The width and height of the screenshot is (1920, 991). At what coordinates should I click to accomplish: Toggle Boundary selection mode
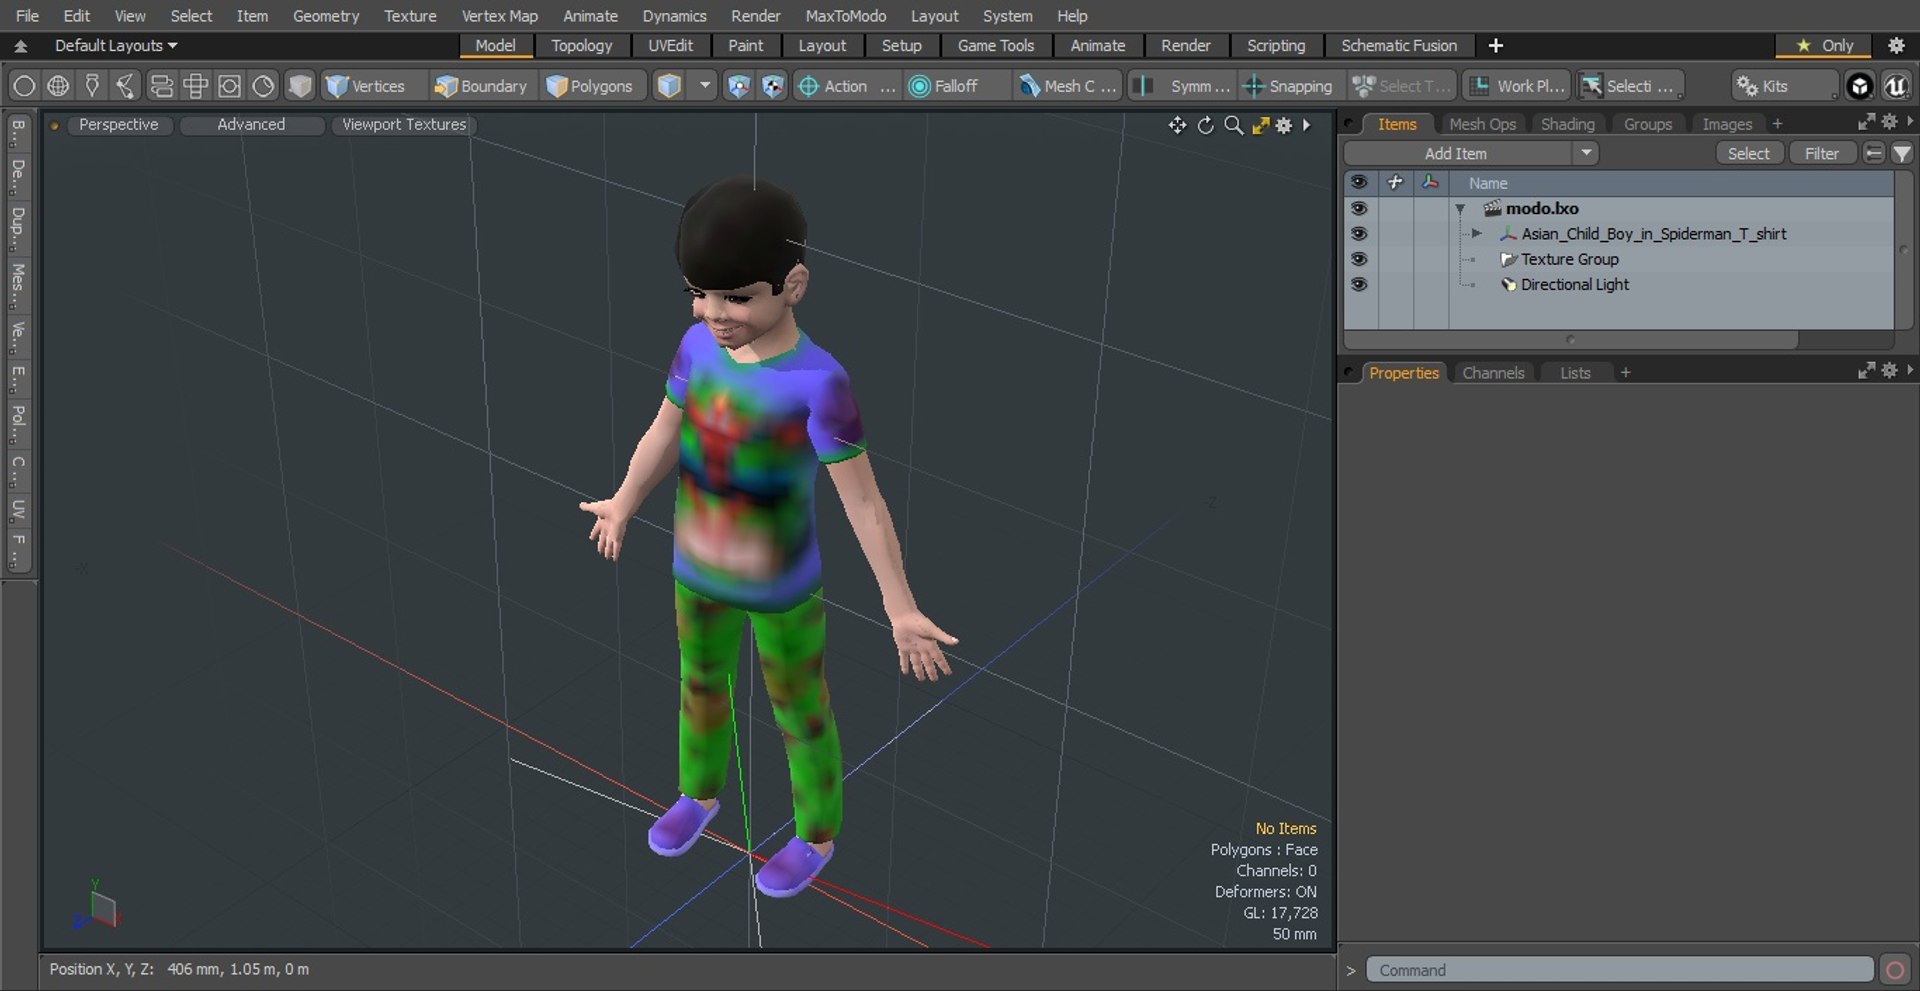[x=481, y=86]
